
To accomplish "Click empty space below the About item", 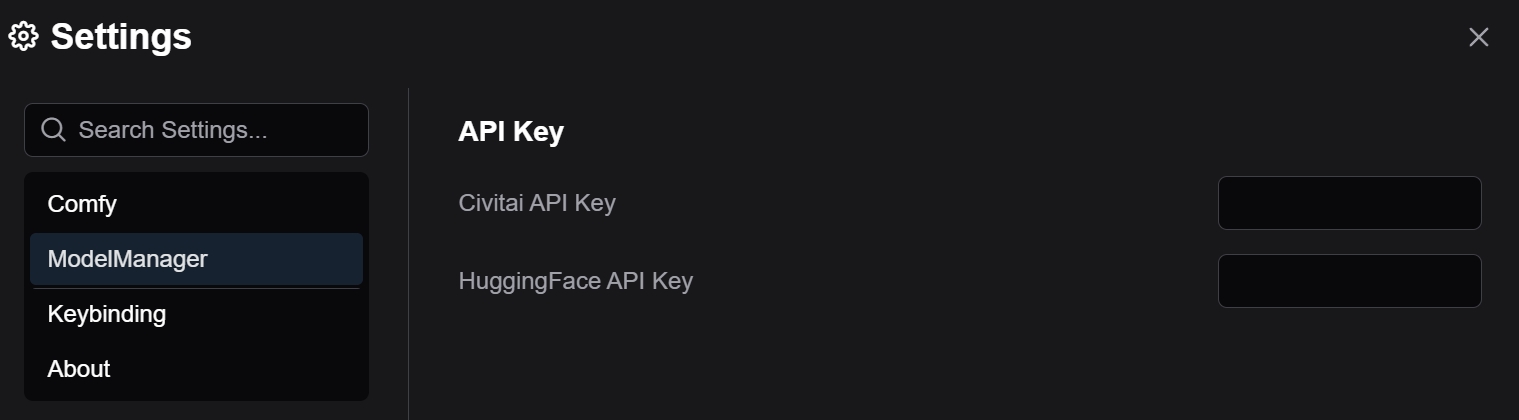I will 196,408.
